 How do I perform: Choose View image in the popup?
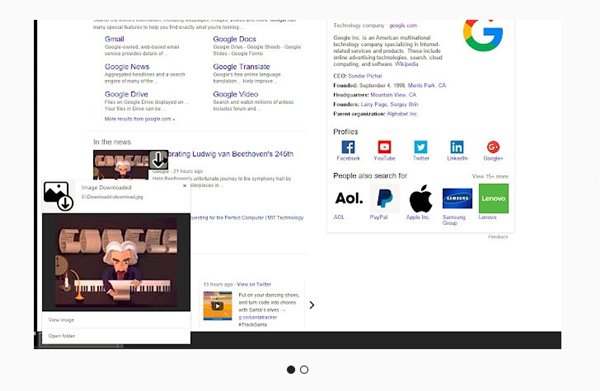(x=61, y=320)
